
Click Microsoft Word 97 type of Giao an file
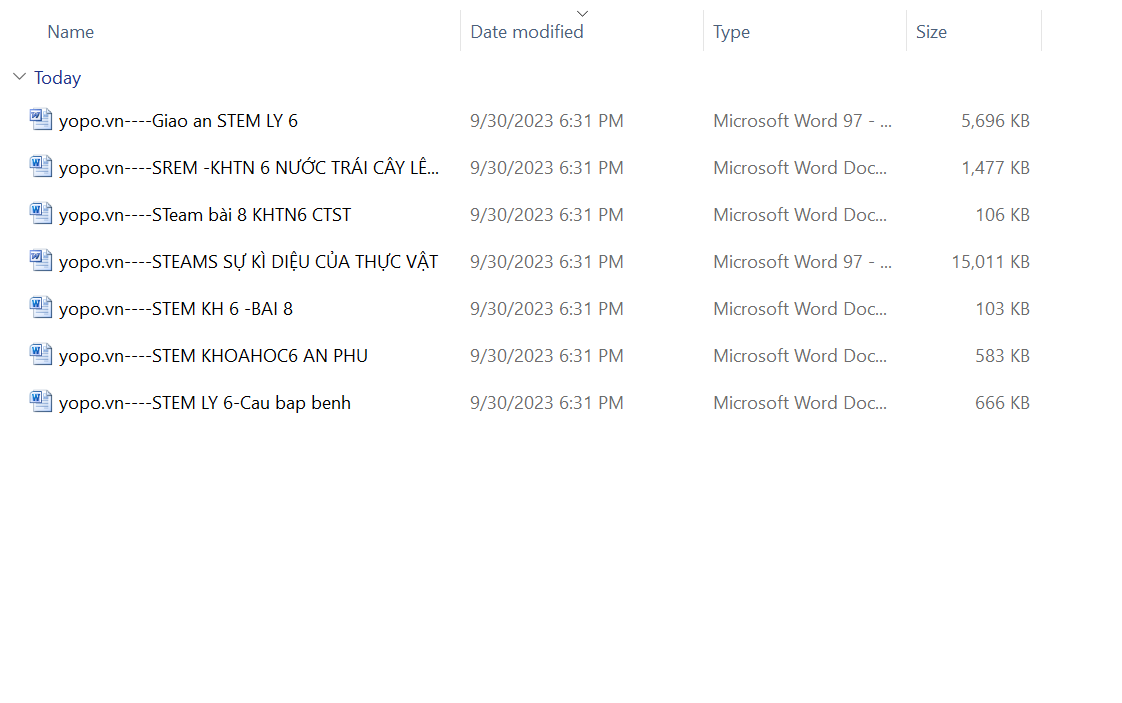(802, 121)
